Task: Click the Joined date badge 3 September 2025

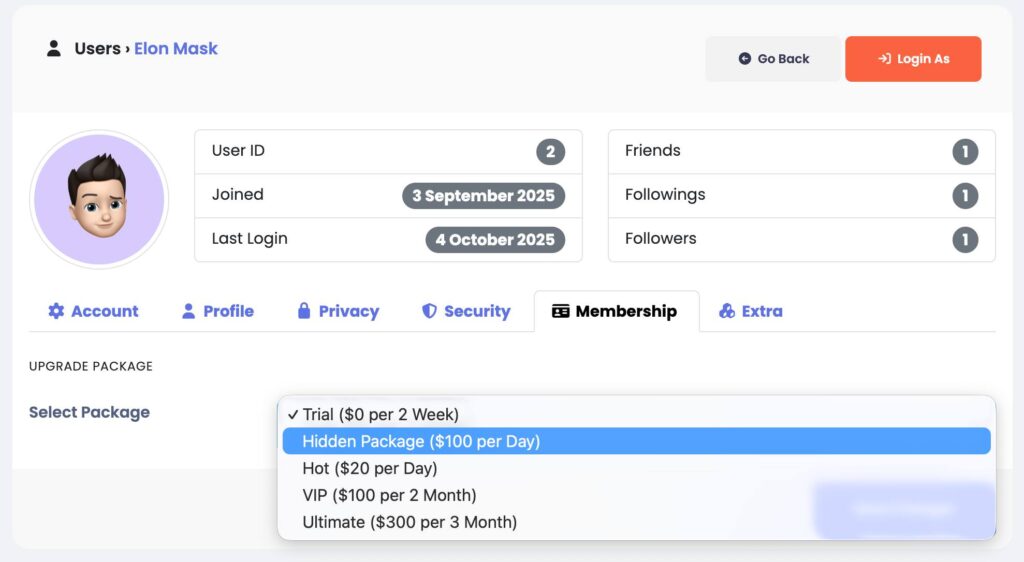Action: 483,195
